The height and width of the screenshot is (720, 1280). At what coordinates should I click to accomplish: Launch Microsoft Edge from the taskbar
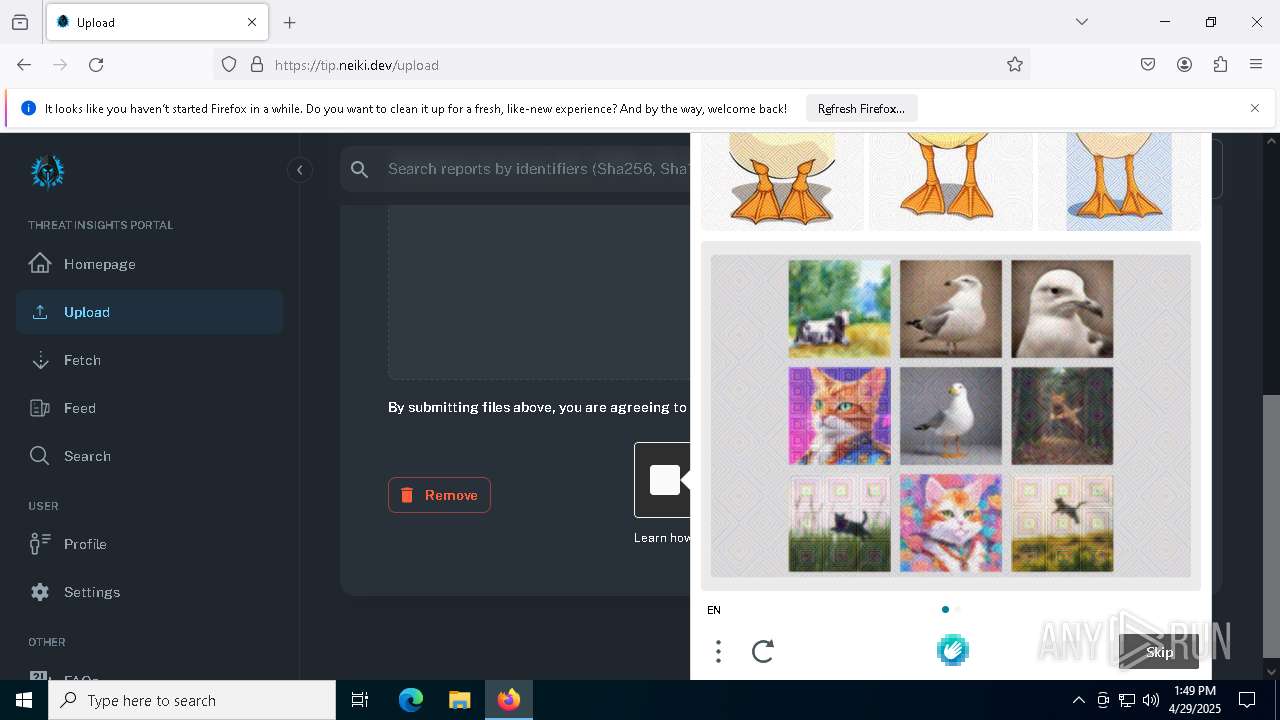click(411, 700)
